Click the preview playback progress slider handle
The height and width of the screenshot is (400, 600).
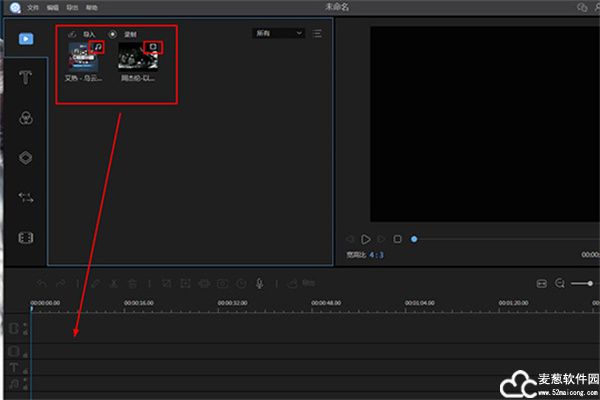pyautogui.click(x=414, y=239)
